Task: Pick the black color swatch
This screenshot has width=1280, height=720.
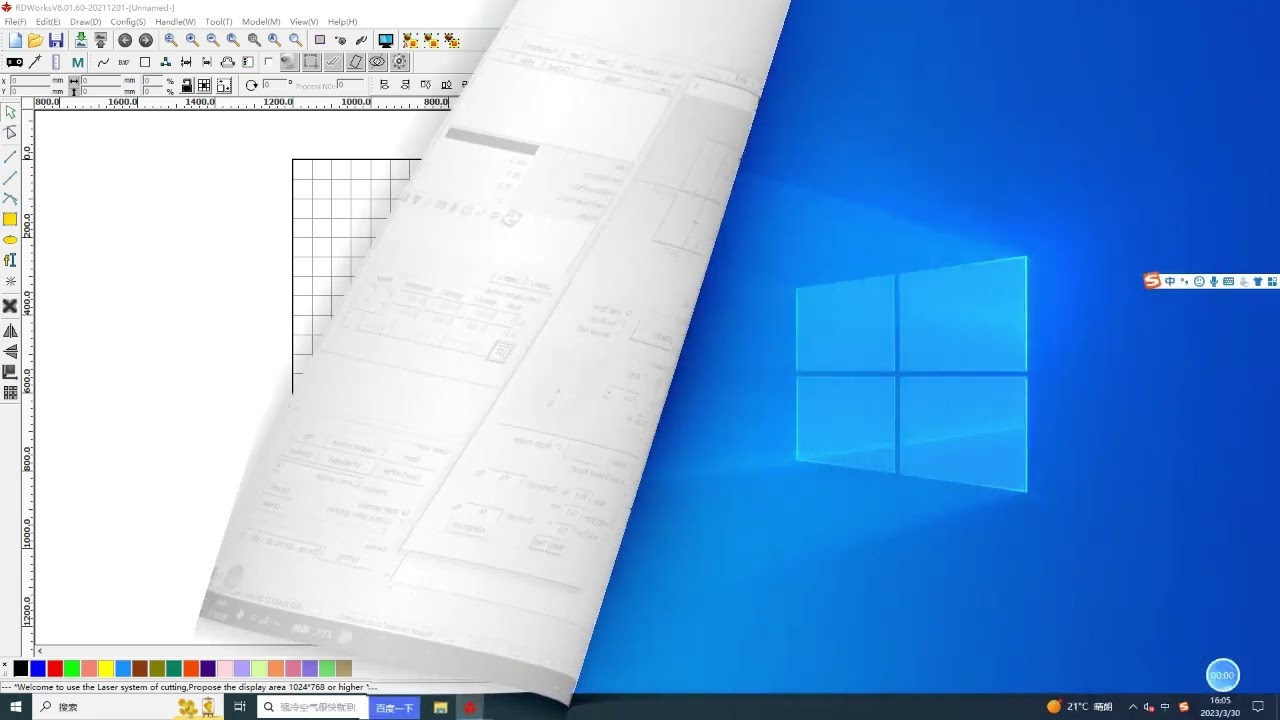Action: click(x=20, y=668)
